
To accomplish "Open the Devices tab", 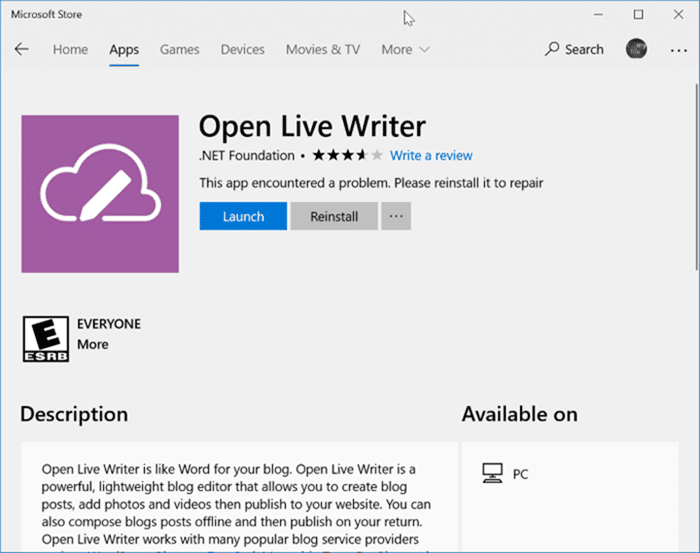I will (x=242, y=49).
